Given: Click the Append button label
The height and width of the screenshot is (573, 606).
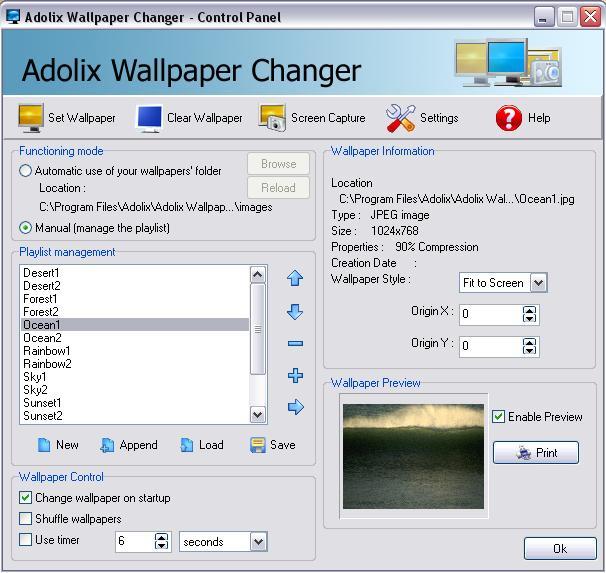Looking at the screenshot, I should (138, 445).
